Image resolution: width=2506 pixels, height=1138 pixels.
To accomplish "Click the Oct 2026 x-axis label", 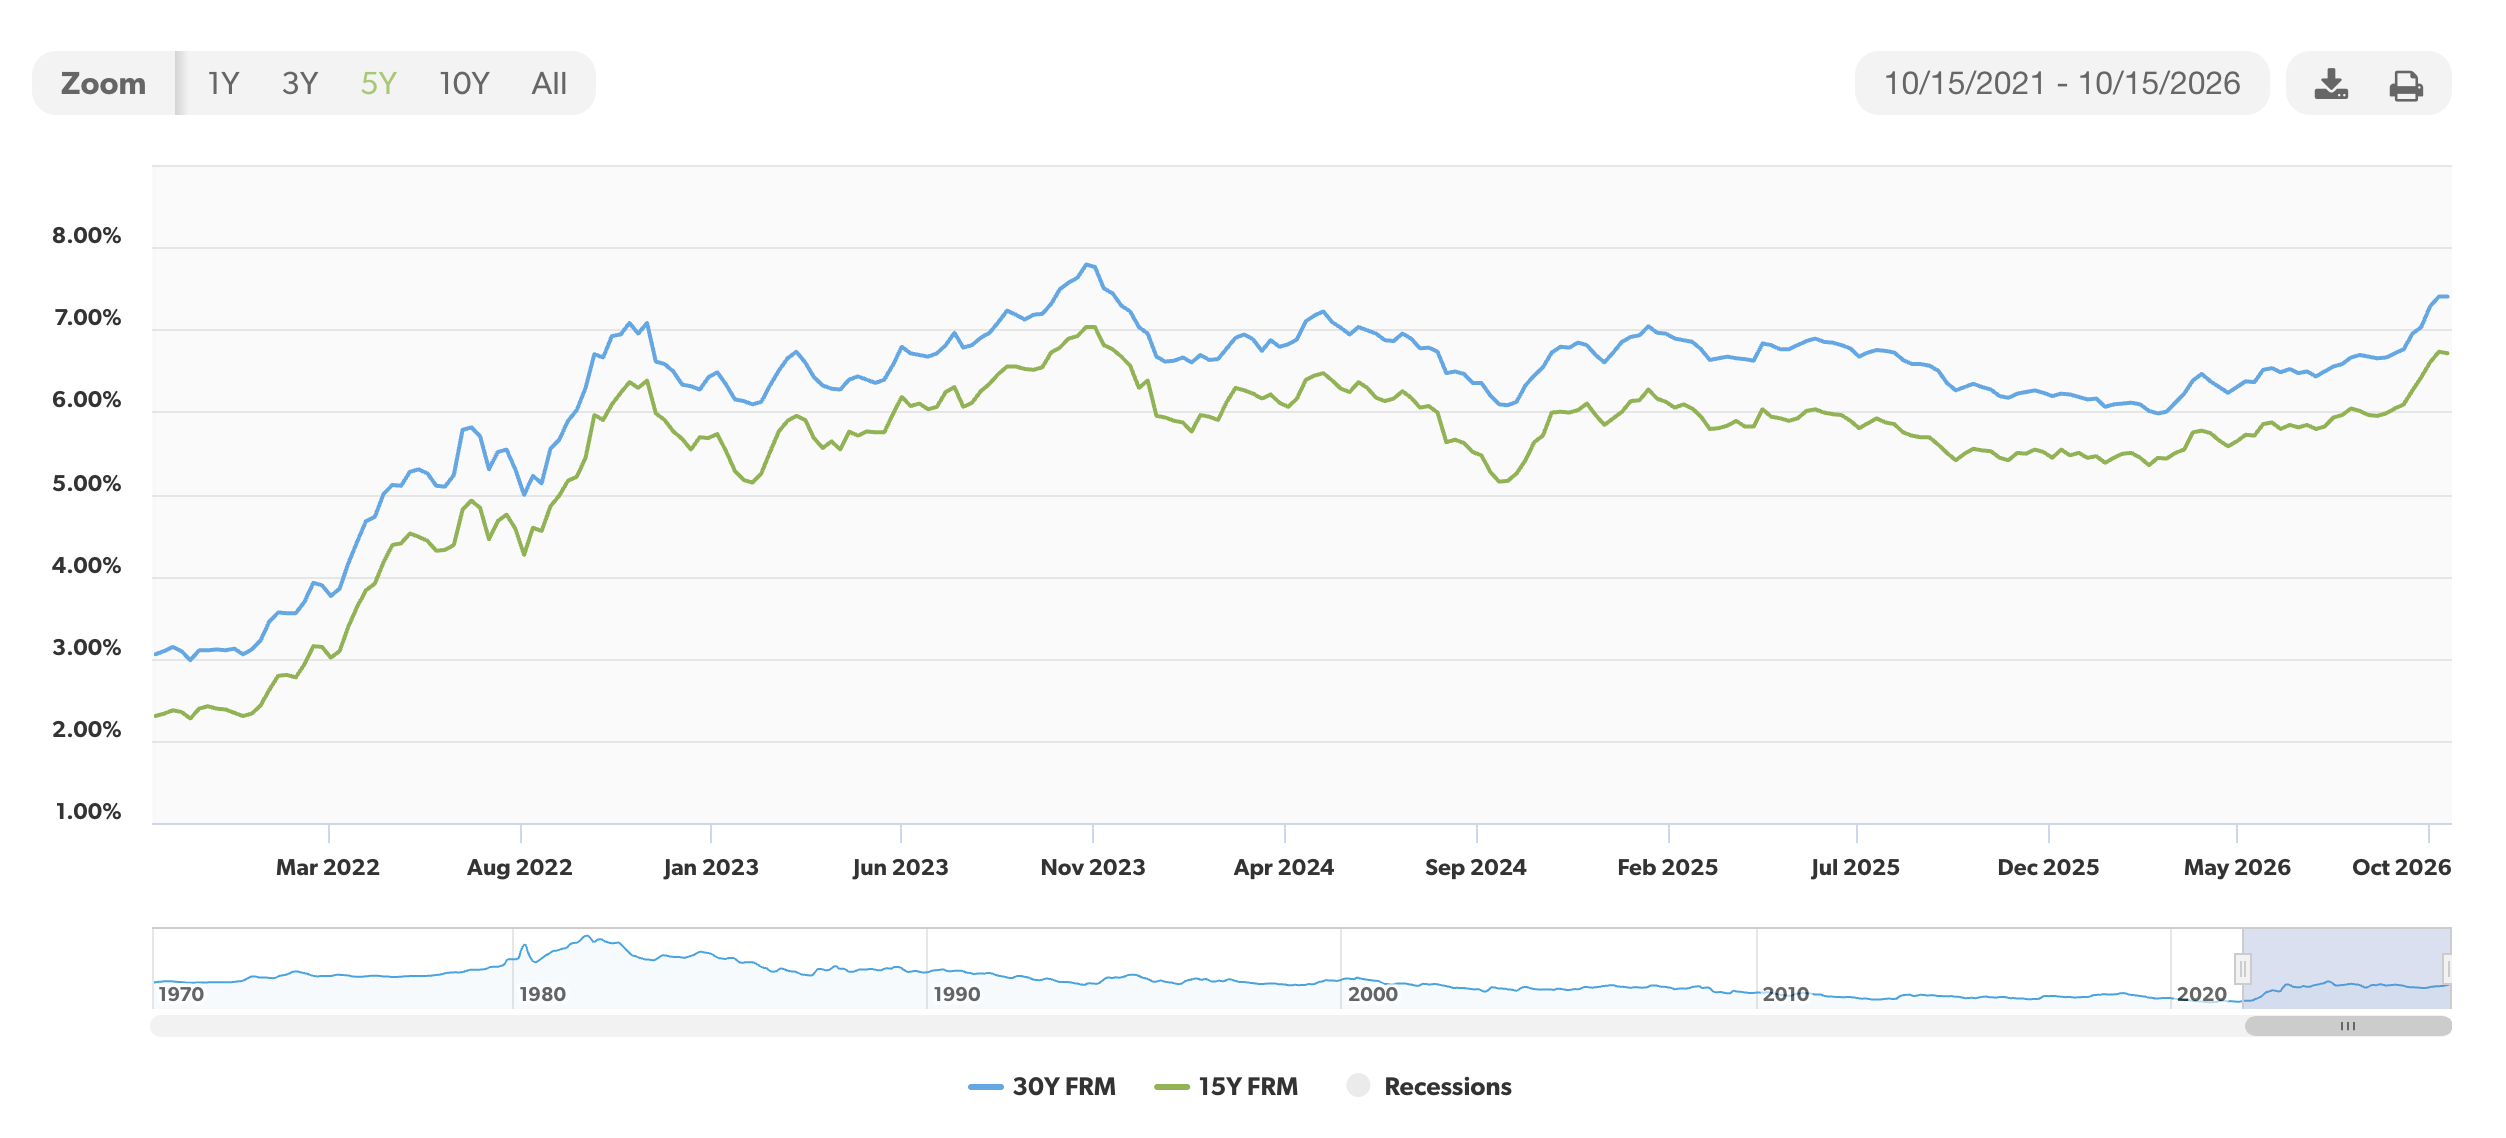I will coord(2401,867).
